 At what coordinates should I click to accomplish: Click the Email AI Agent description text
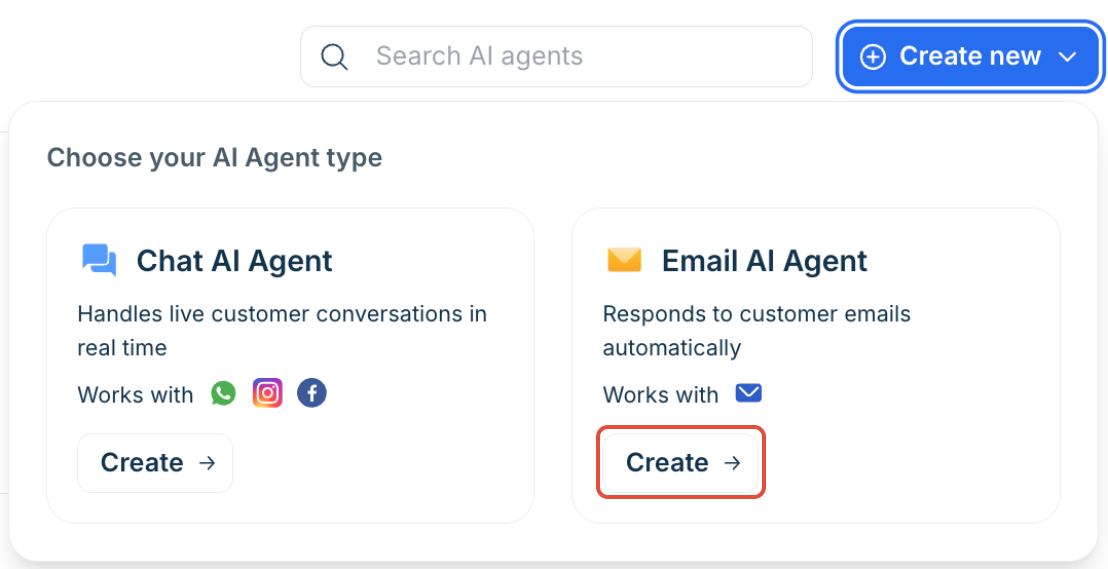[x=757, y=330]
